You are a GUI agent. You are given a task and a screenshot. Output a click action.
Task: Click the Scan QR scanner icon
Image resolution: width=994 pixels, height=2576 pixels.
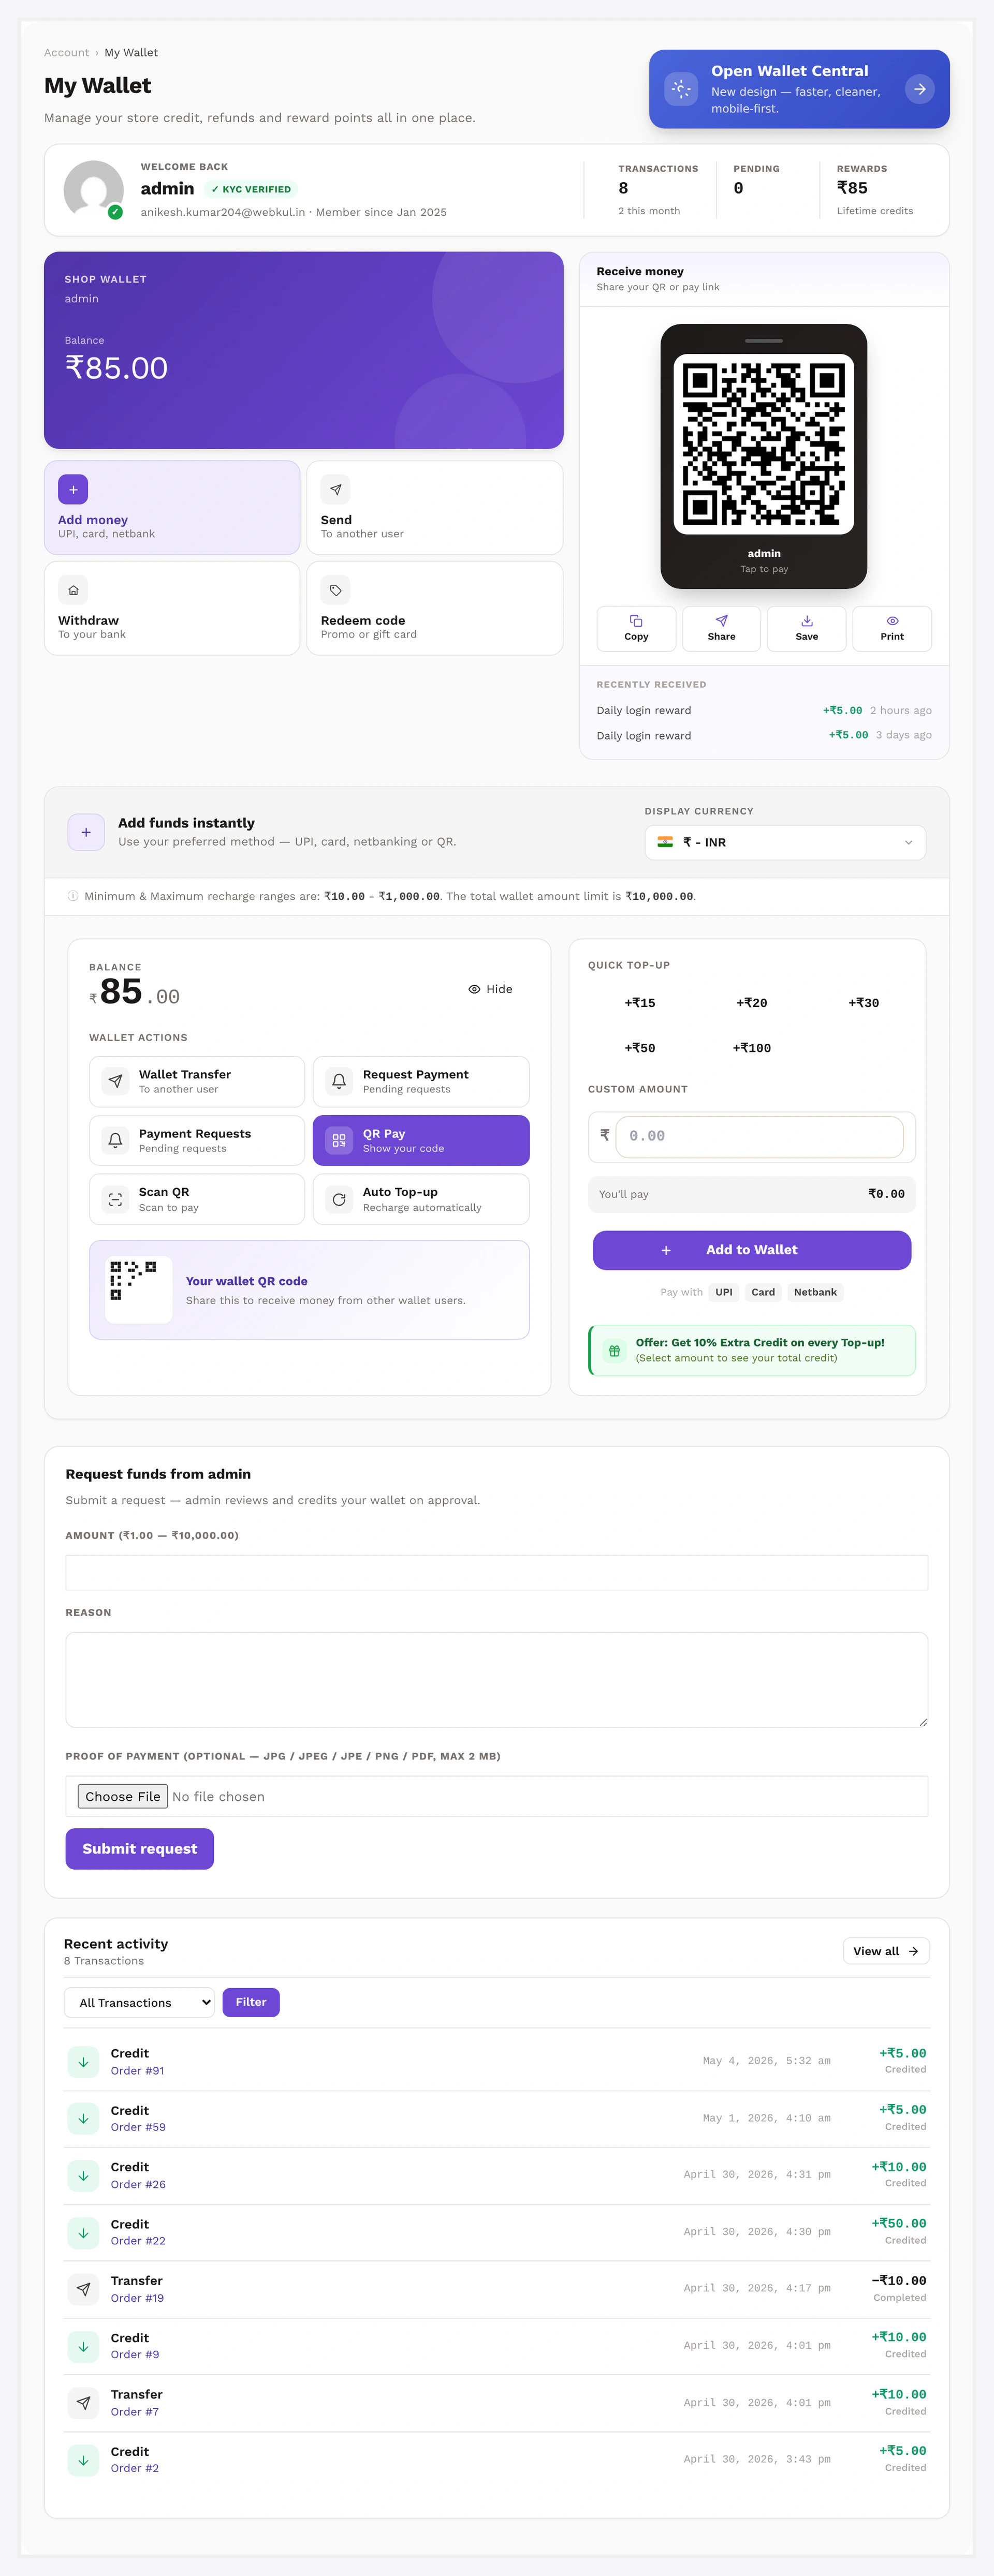click(116, 1199)
